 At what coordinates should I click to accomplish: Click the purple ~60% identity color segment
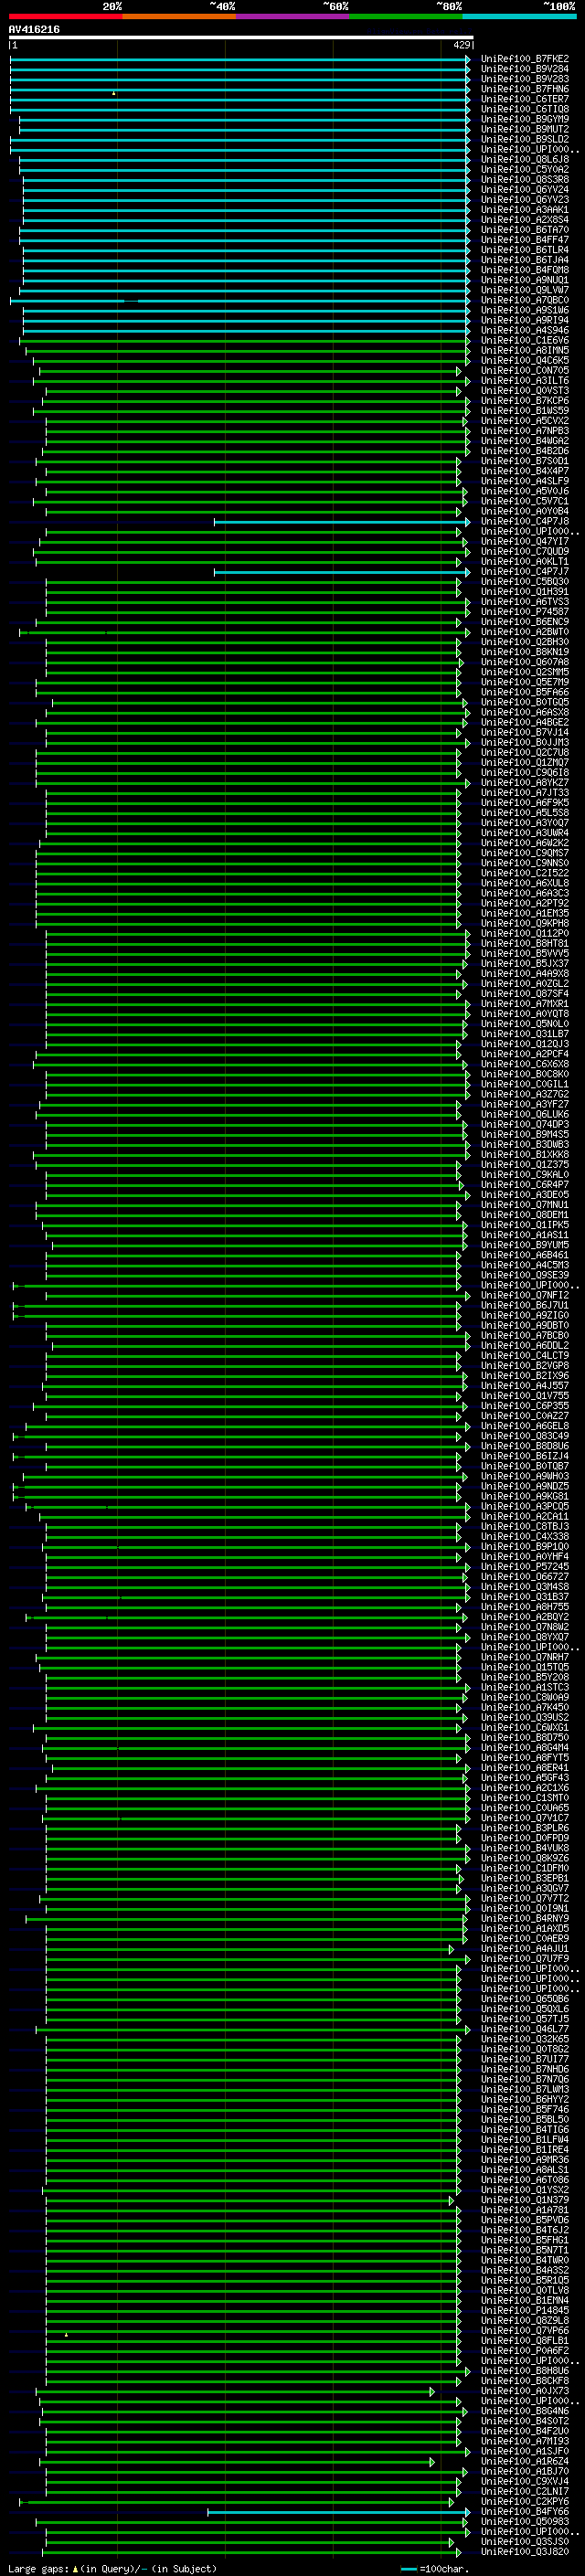(x=292, y=16)
